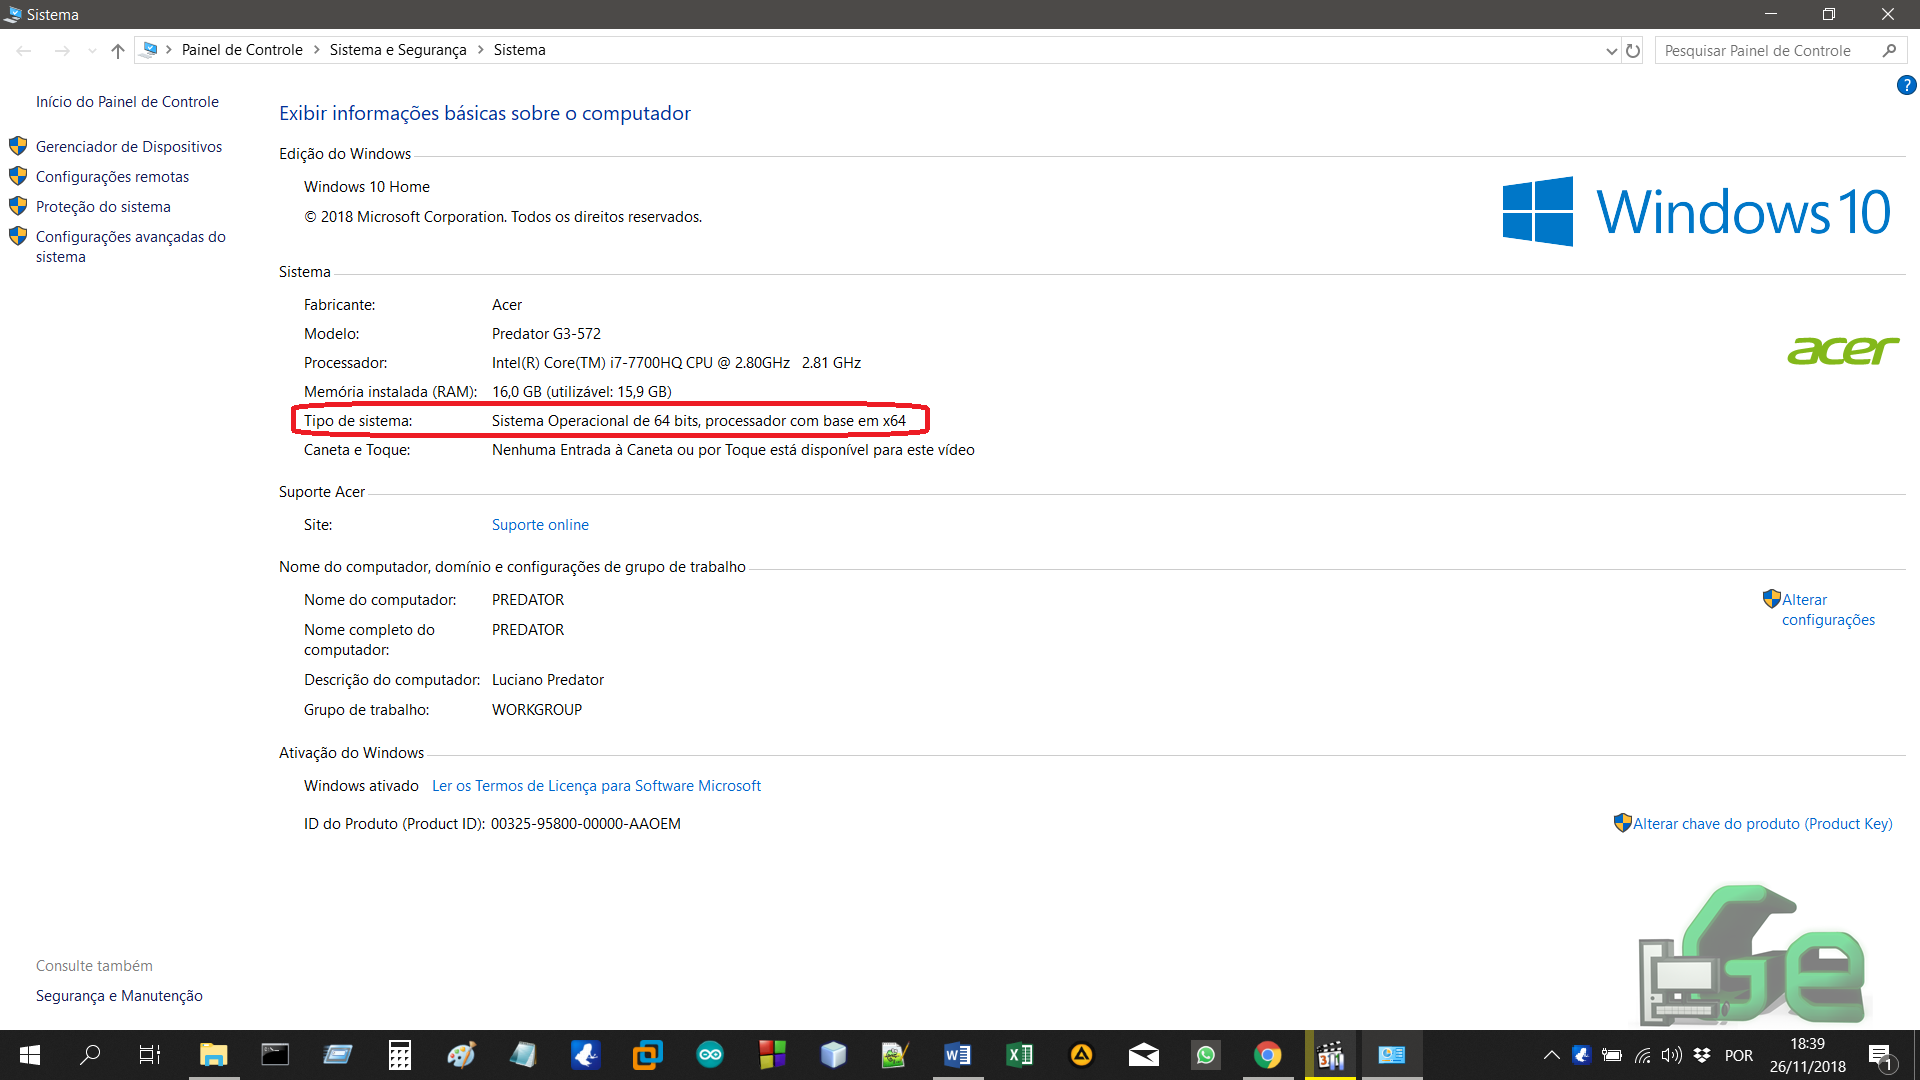The height and width of the screenshot is (1080, 1920).
Task: Switch input language from POR
Action: point(1739,1056)
